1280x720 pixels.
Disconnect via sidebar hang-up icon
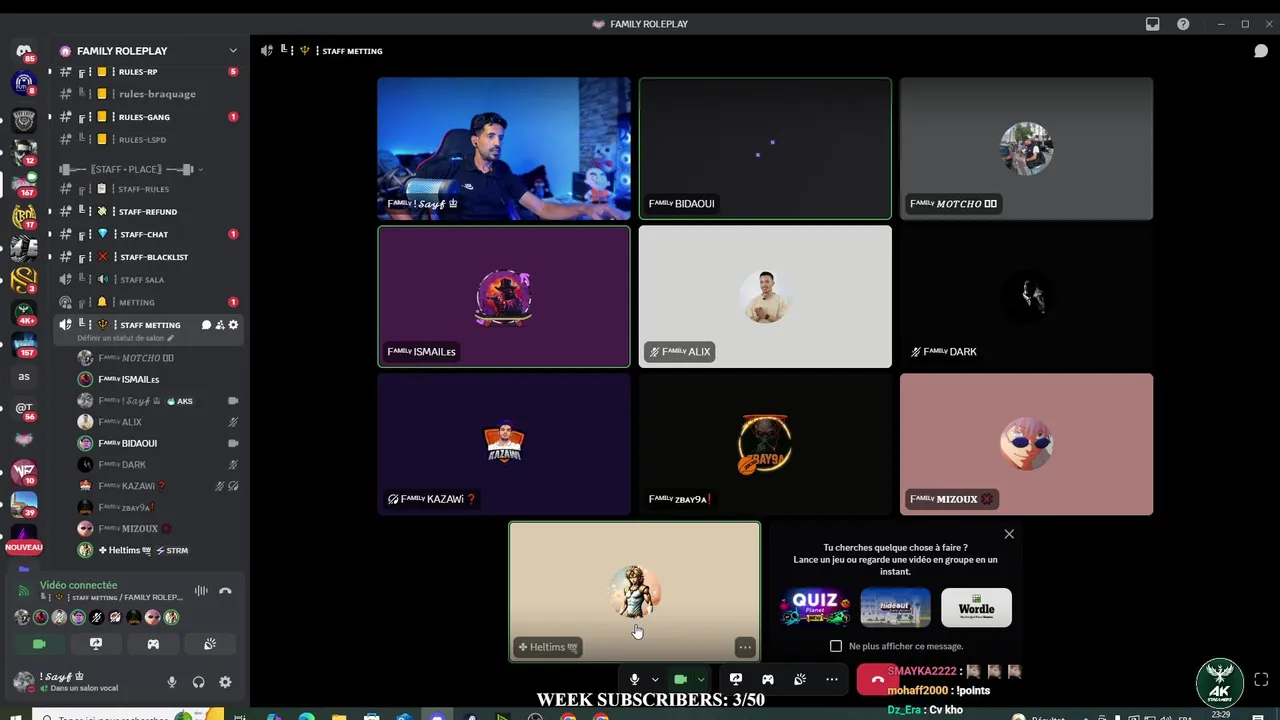tap(225, 591)
